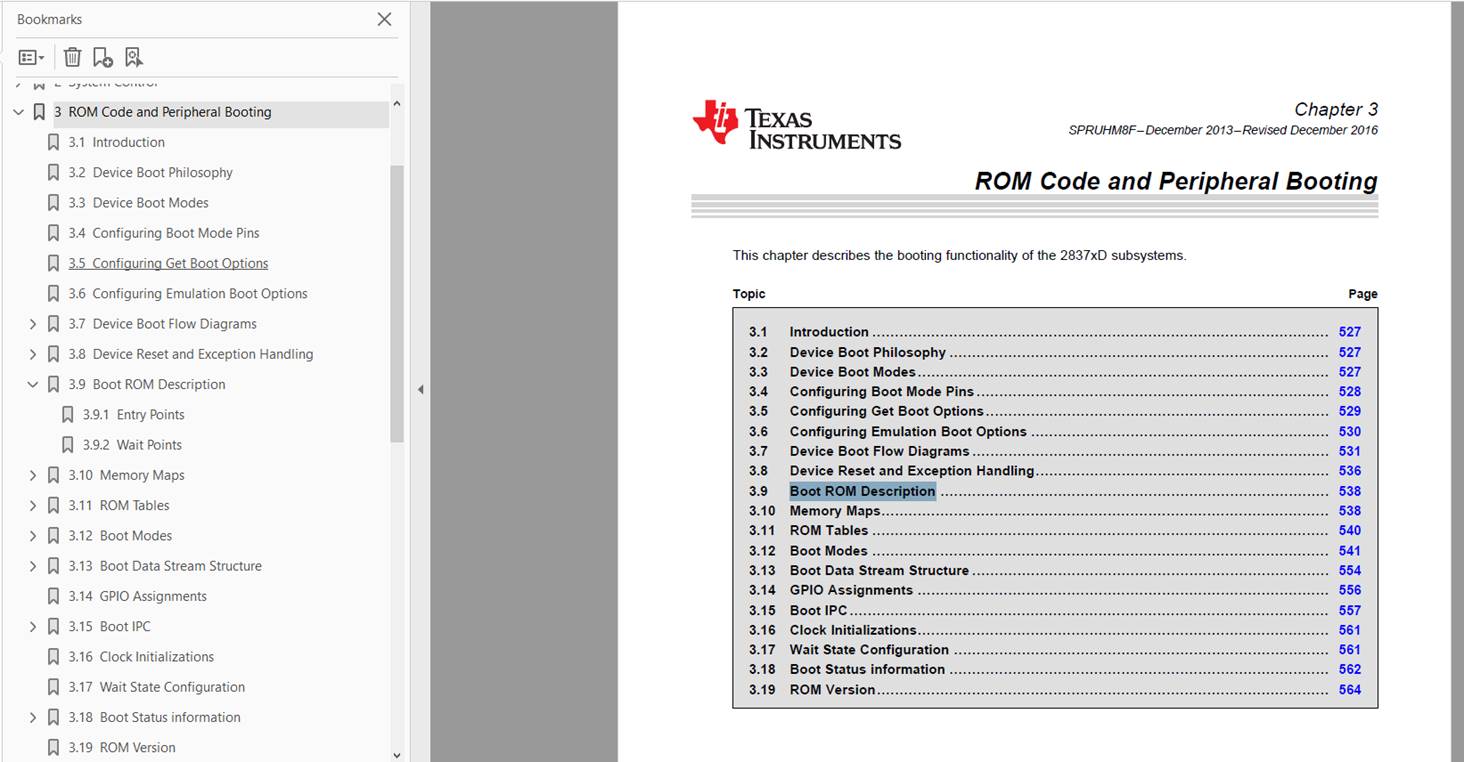
Task: Click page number 557 in the TOC
Action: point(1349,610)
